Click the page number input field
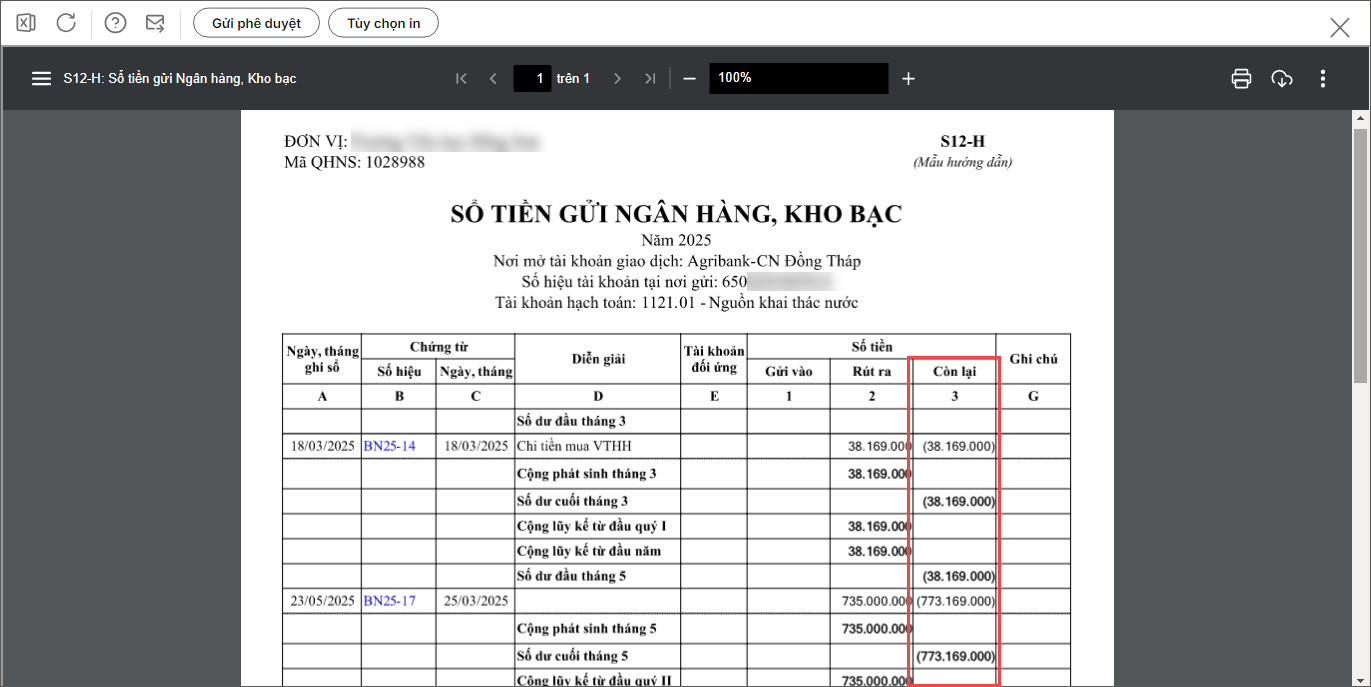 (532, 78)
